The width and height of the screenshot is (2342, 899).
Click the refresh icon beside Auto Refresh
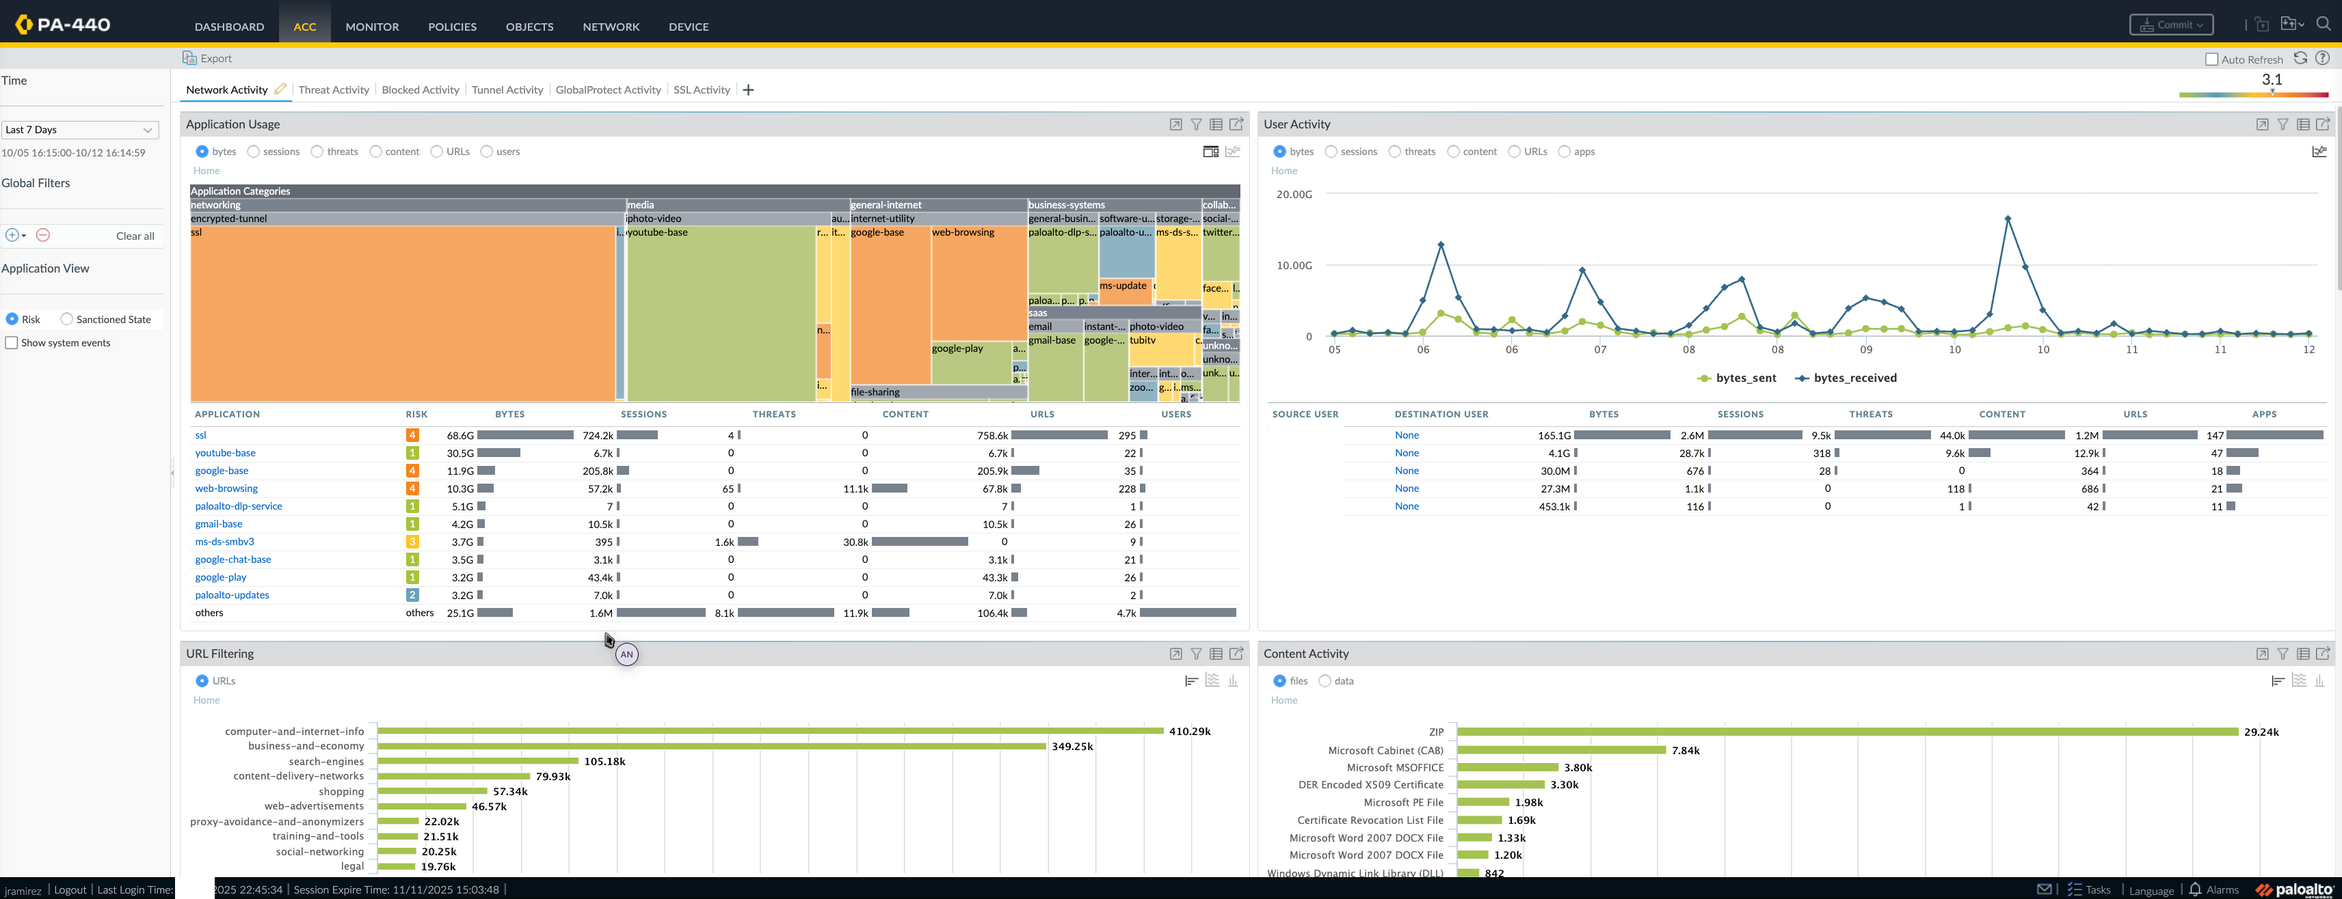coord(2300,58)
